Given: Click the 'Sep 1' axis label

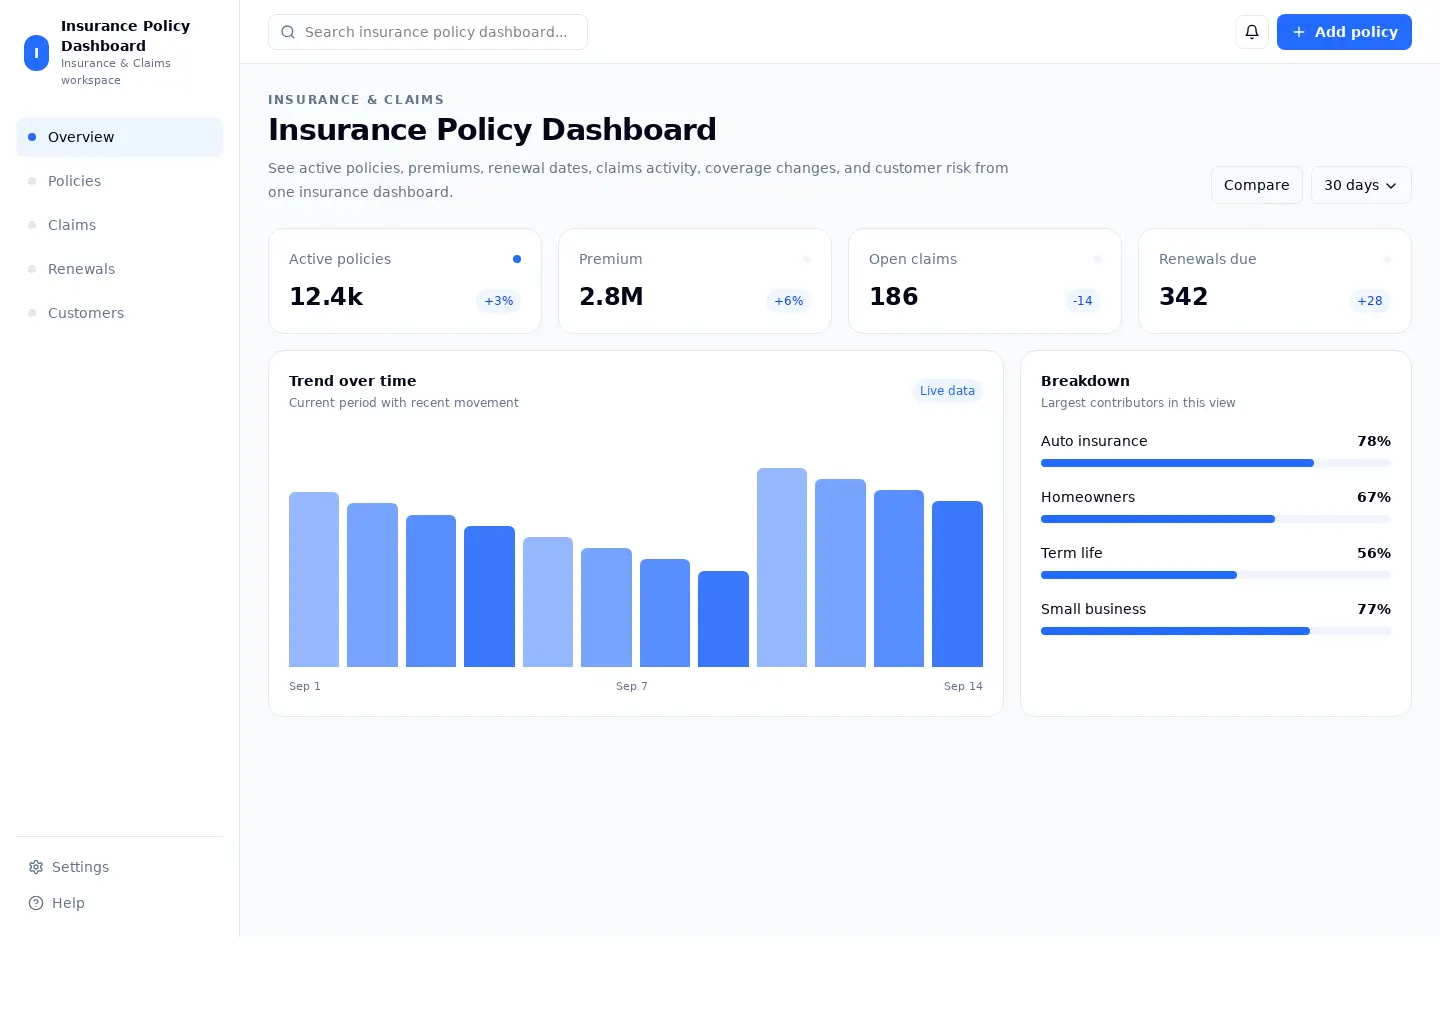Looking at the screenshot, I should point(305,686).
